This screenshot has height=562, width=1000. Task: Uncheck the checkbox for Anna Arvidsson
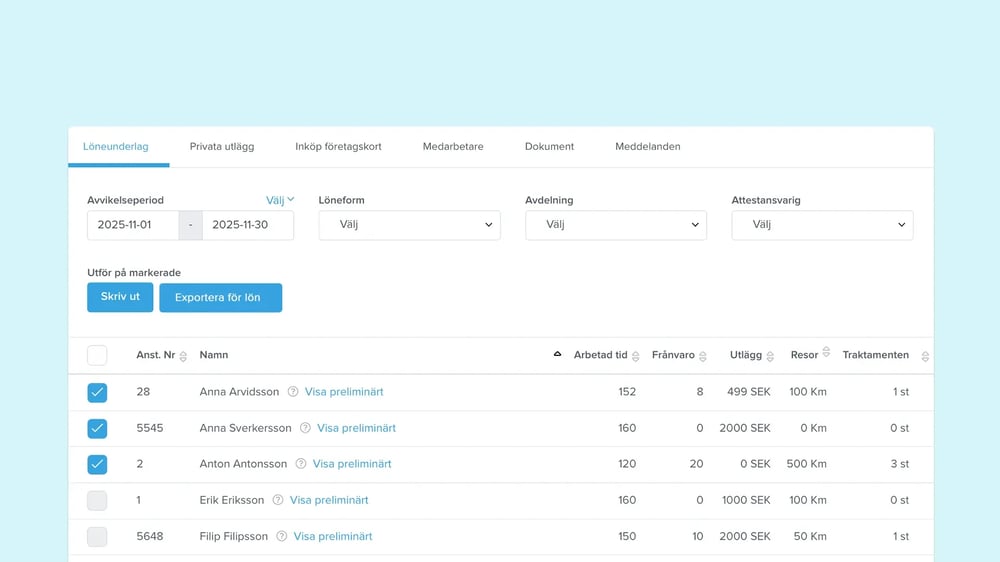(x=97, y=393)
